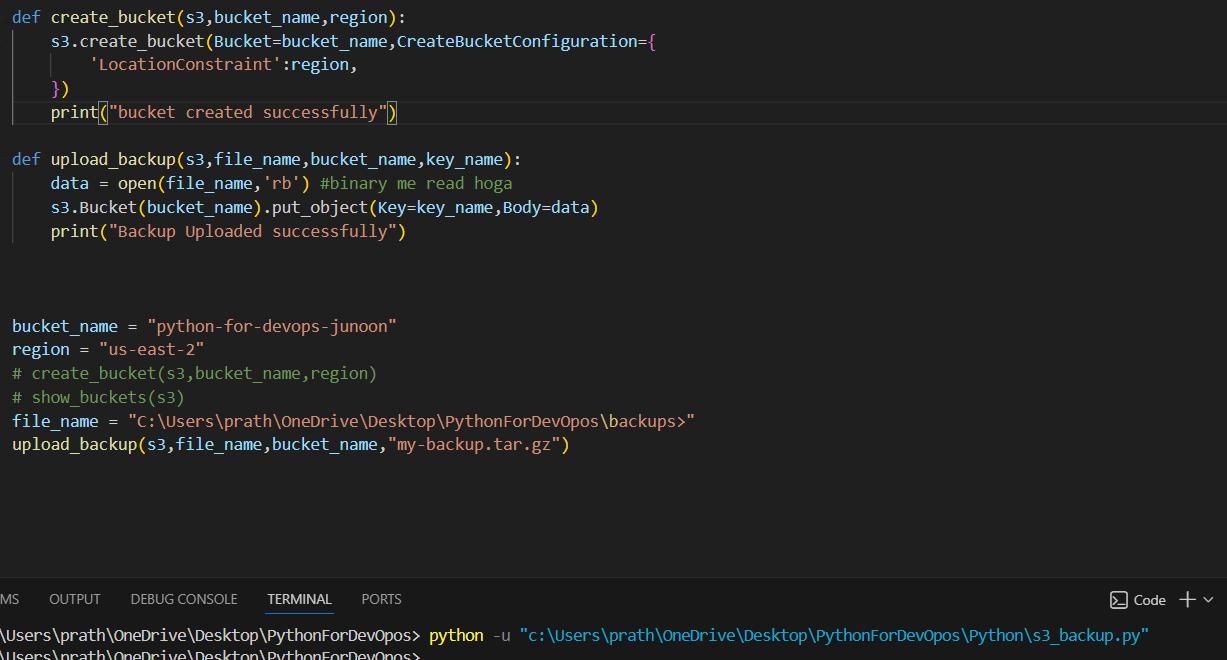Click the terminal shell icon beside Code

(x=1119, y=600)
